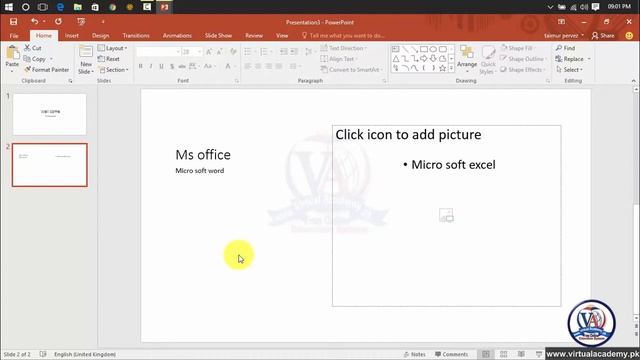Switch to the Insert tab

[x=71, y=36]
